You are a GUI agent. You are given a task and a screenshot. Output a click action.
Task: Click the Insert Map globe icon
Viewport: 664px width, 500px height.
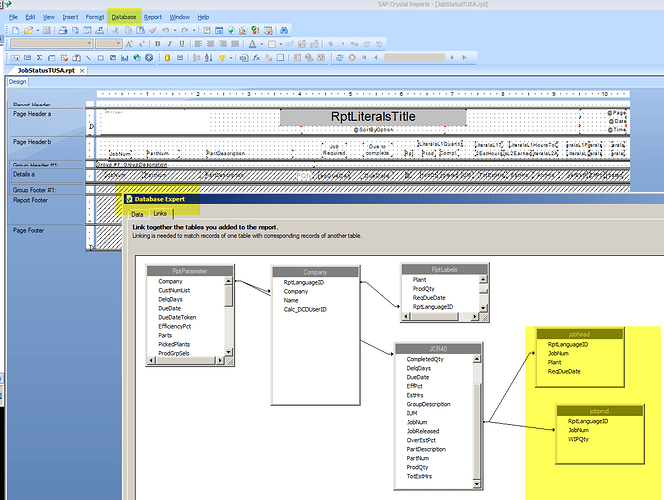137,58
